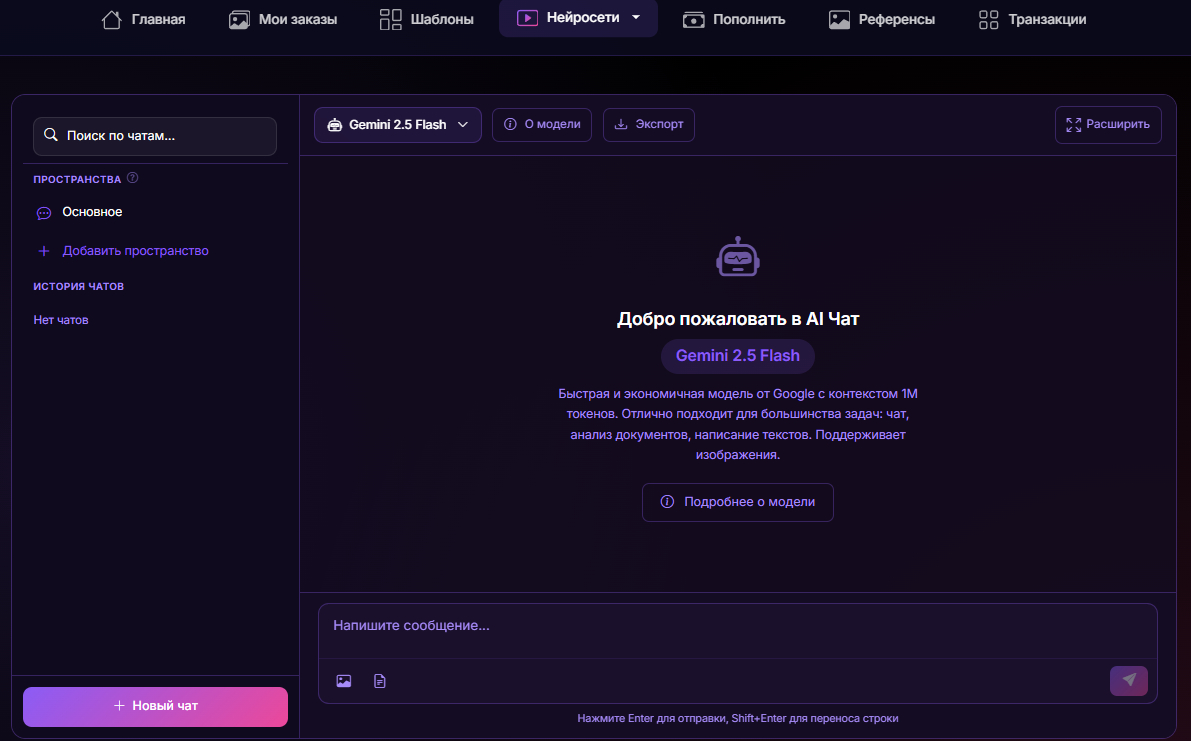Click Добавить пространство link
This screenshot has height=741, width=1191.
click(x=135, y=251)
